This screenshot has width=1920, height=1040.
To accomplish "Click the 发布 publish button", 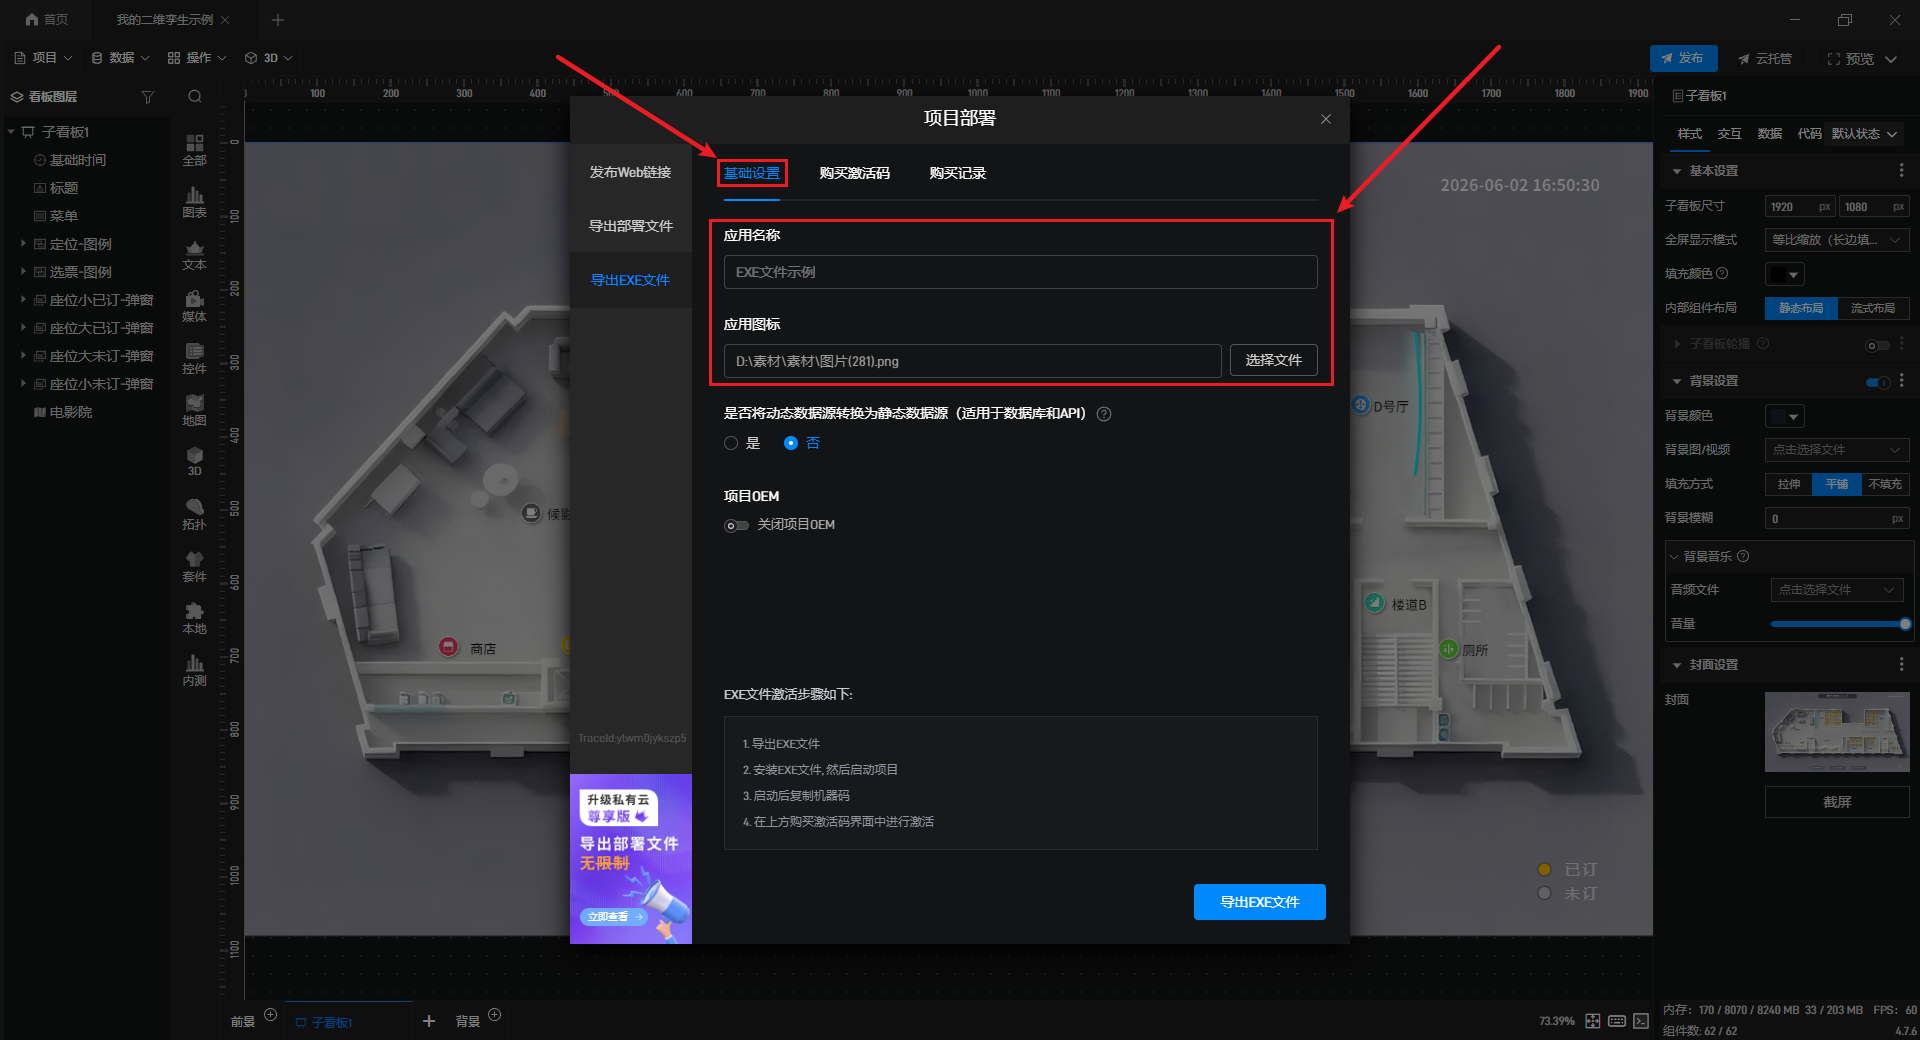I will (1683, 58).
